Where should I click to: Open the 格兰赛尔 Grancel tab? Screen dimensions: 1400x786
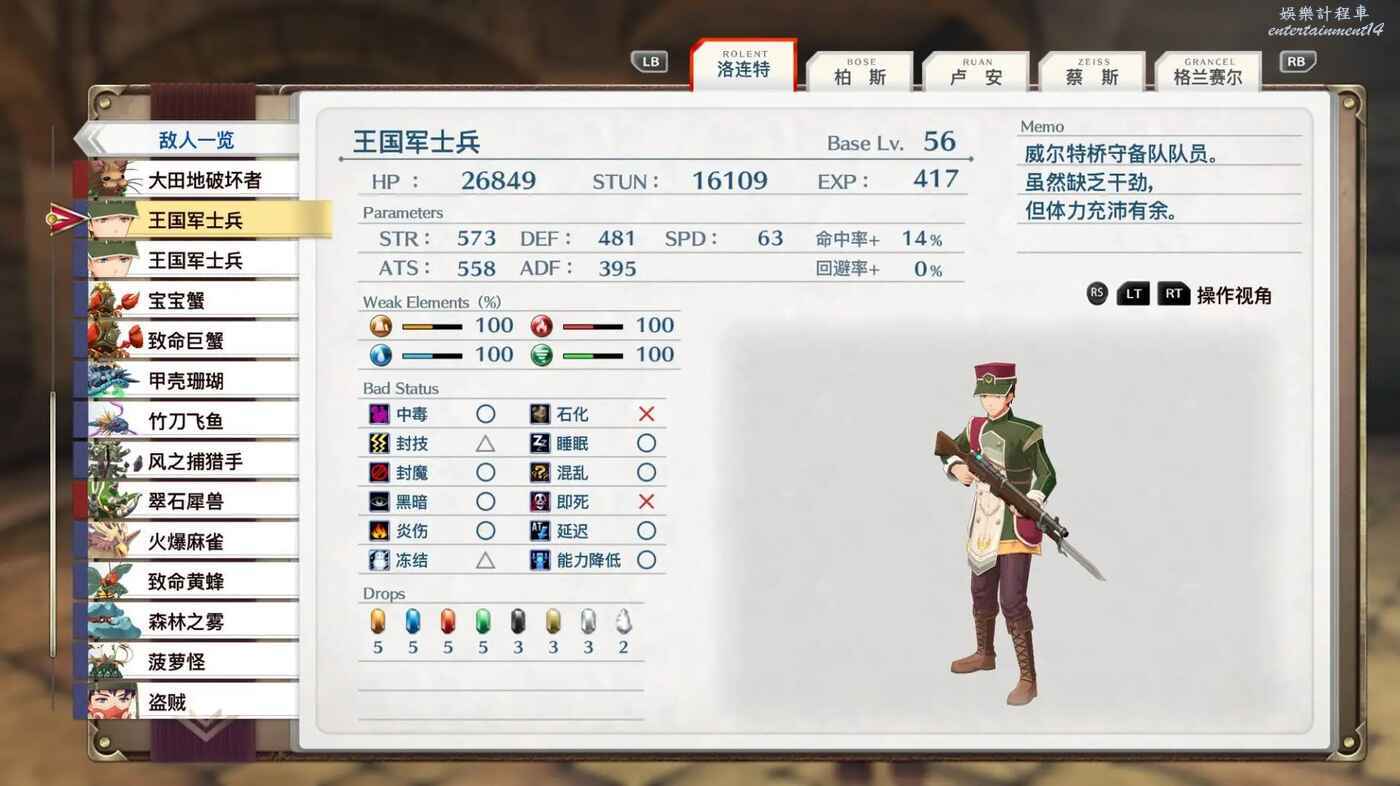[x=1208, y=71]
